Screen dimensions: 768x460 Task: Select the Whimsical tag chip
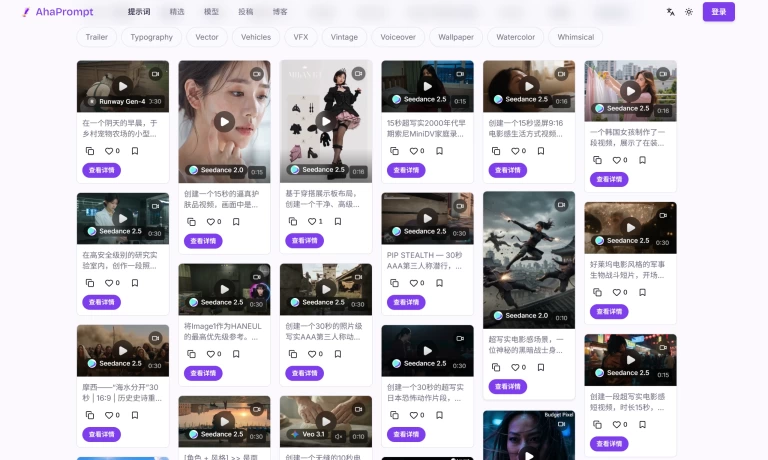(576, 37)
